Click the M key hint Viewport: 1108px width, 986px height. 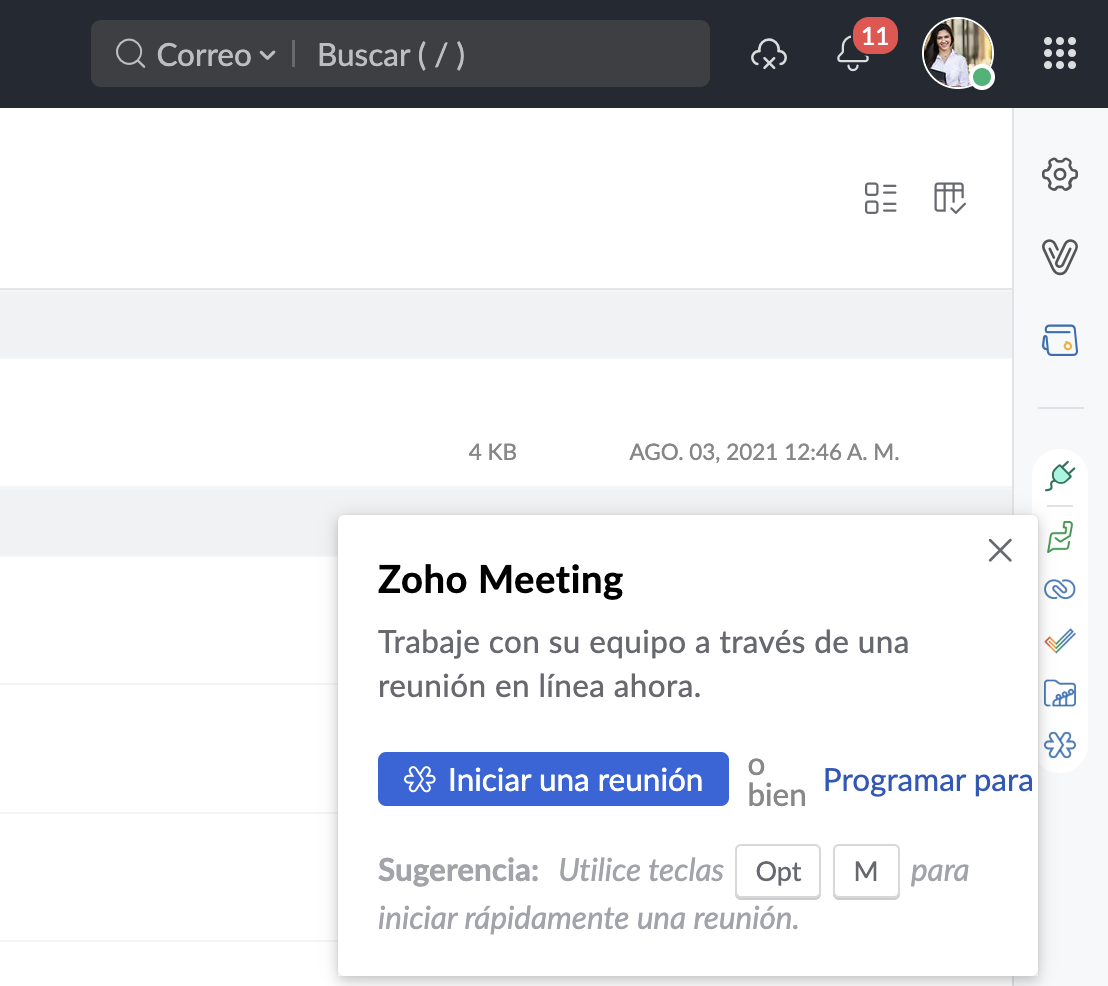pyautogui.click(x=866, y=871)
